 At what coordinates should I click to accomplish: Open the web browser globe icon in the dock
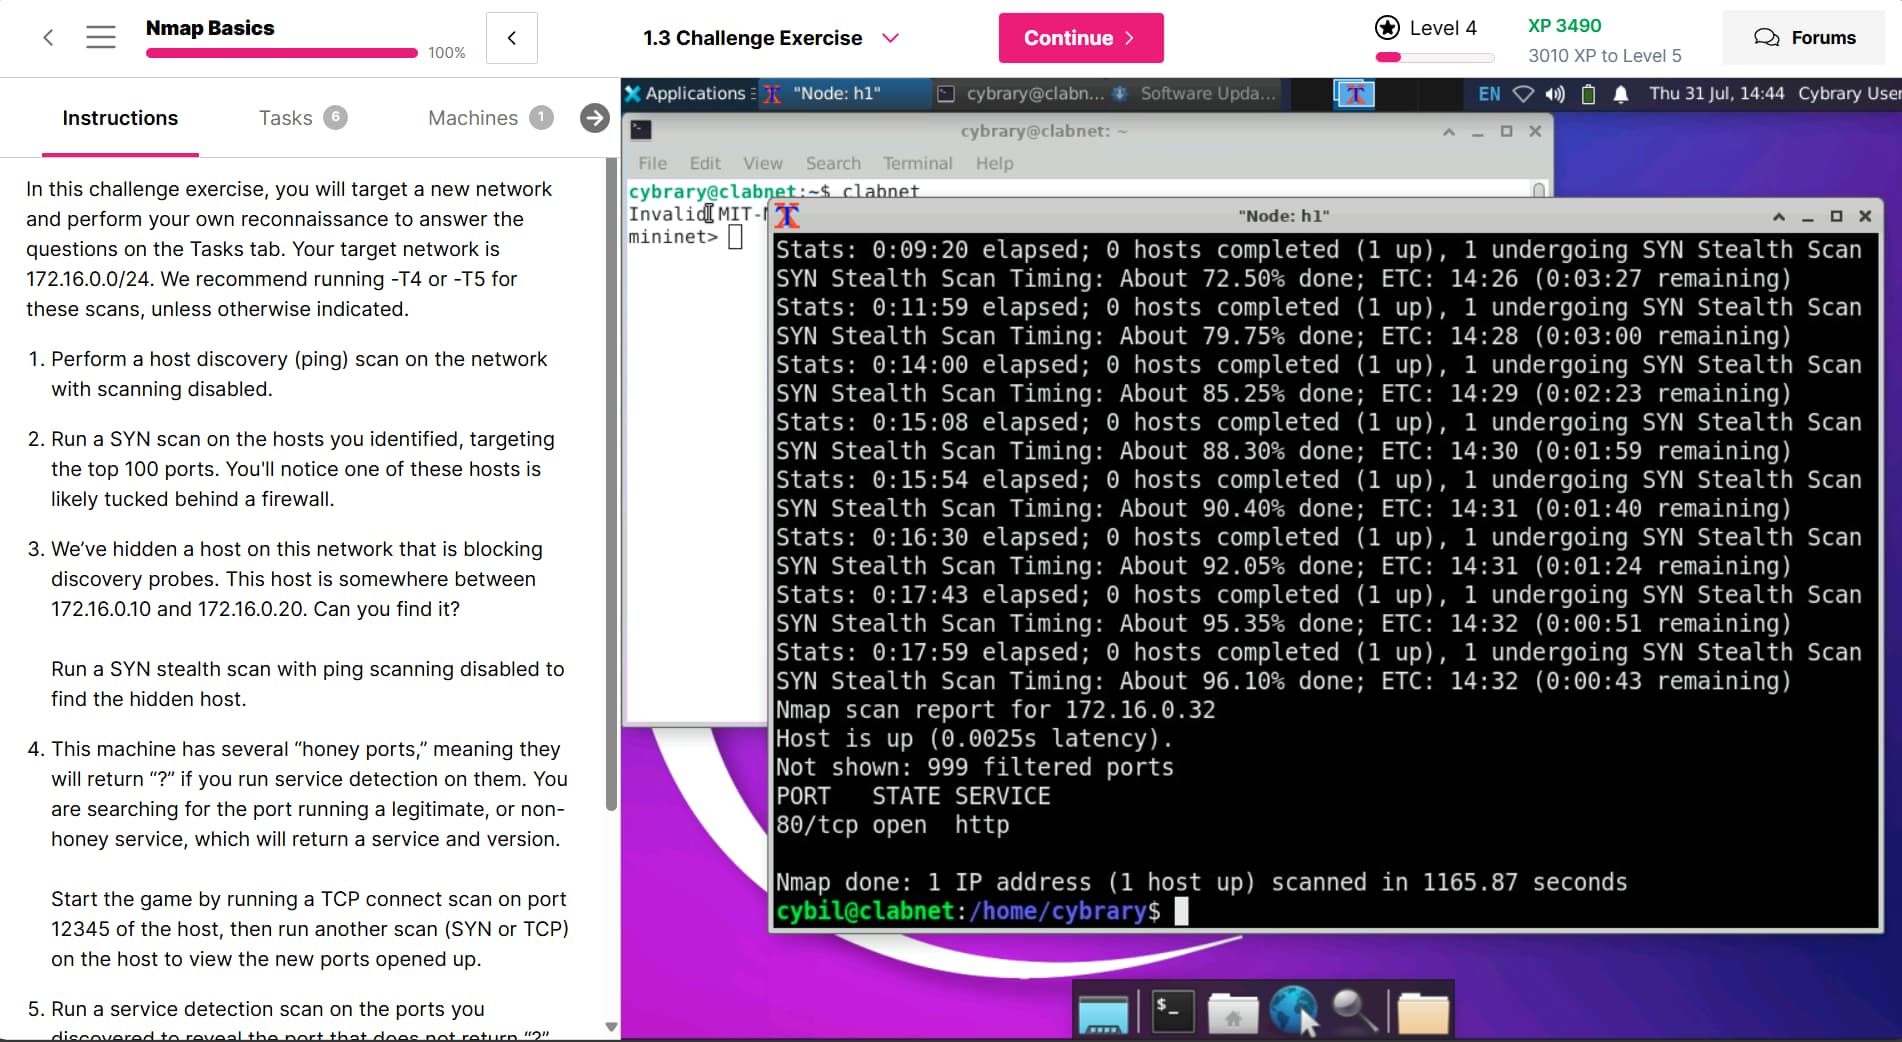(1294, 1010)
